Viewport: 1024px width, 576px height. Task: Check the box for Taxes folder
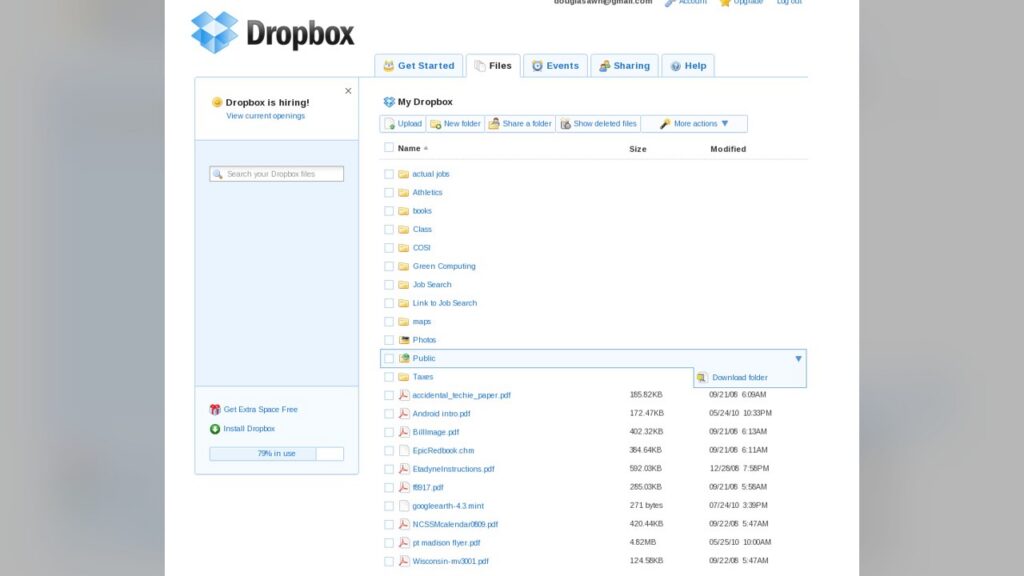click(x=389, y=377)
